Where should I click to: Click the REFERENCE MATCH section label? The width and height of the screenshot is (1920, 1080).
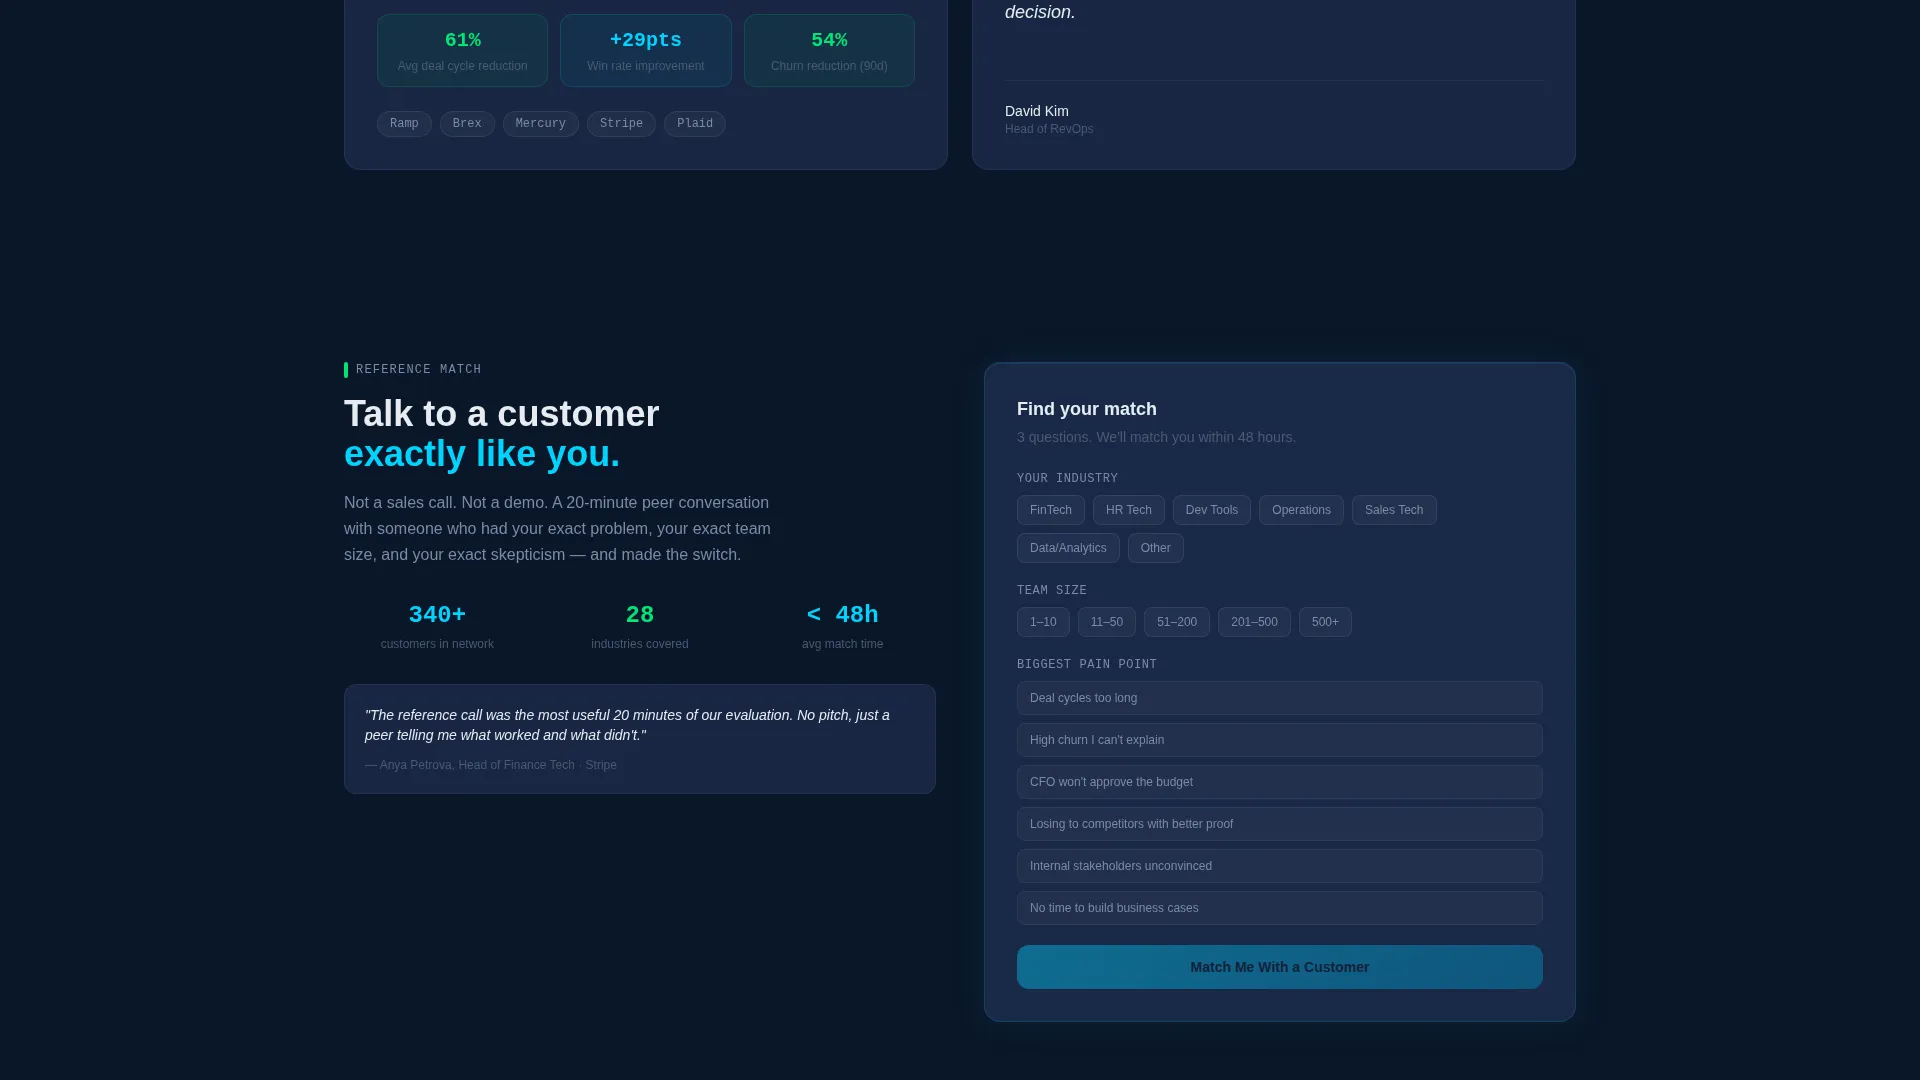coord(418,370)
